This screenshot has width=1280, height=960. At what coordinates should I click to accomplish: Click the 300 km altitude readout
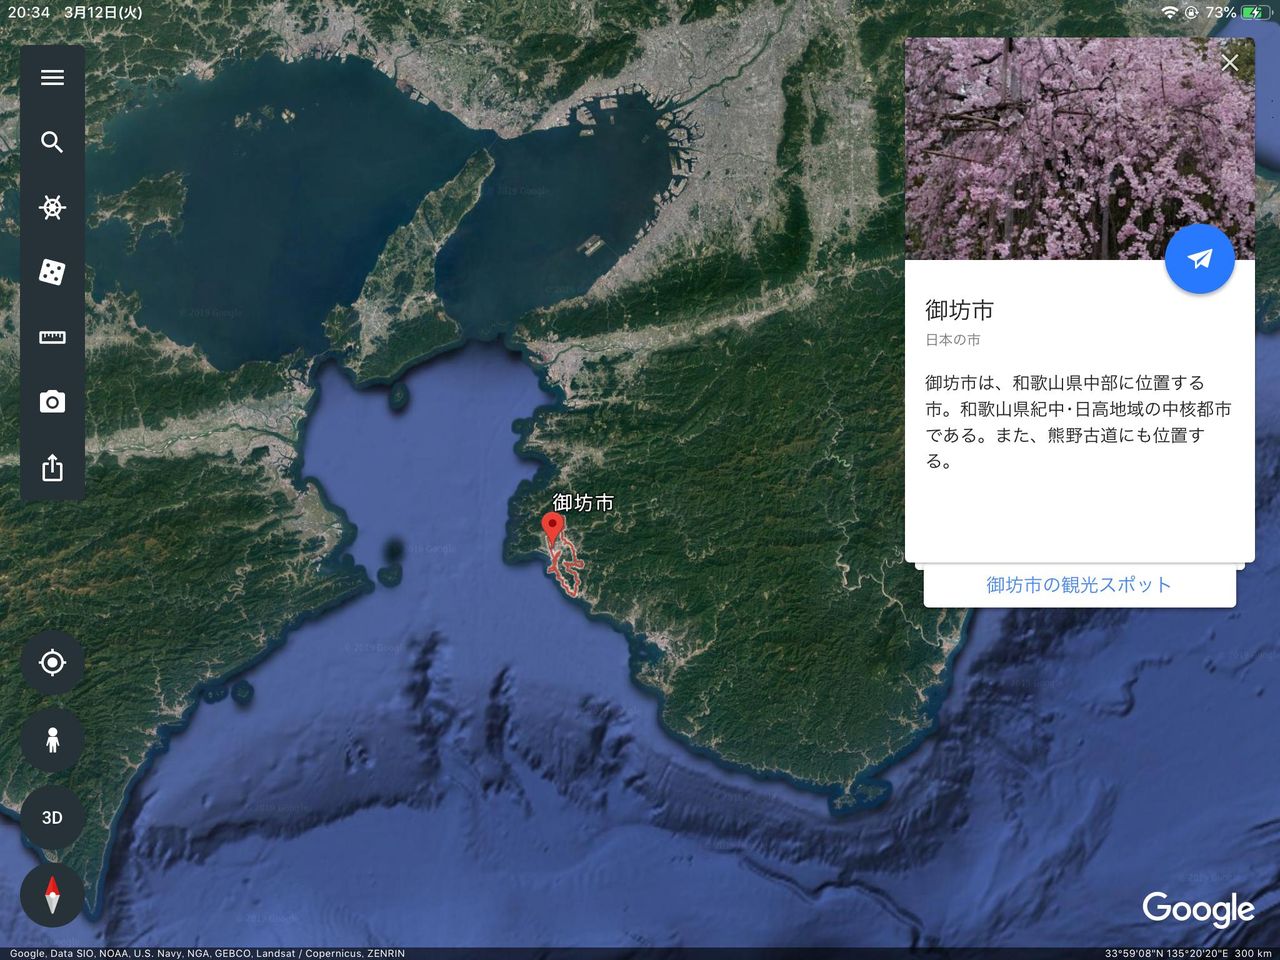(x=1253, y=953)
